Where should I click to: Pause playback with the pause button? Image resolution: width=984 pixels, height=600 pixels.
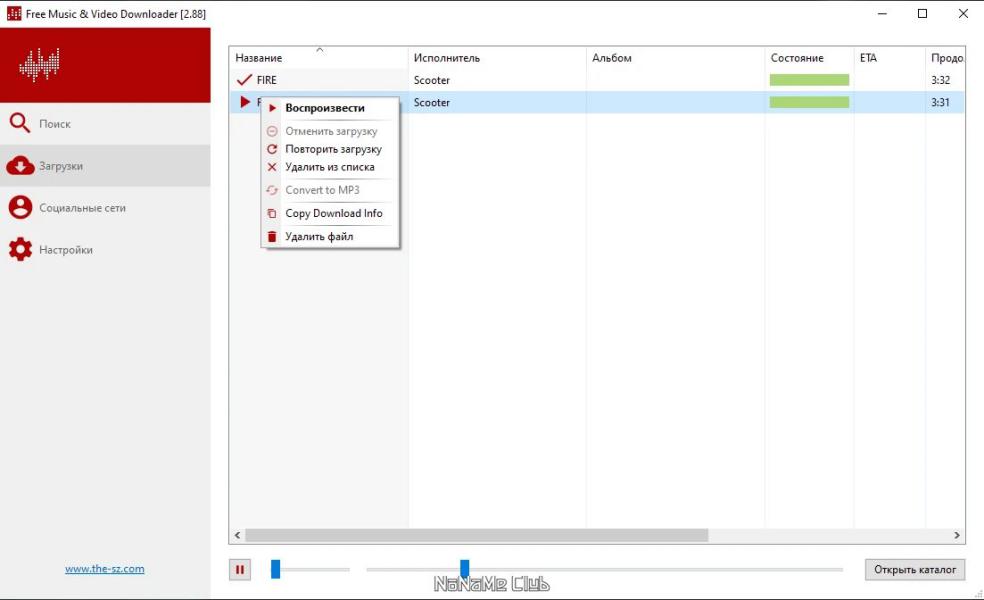click(240, 569)
